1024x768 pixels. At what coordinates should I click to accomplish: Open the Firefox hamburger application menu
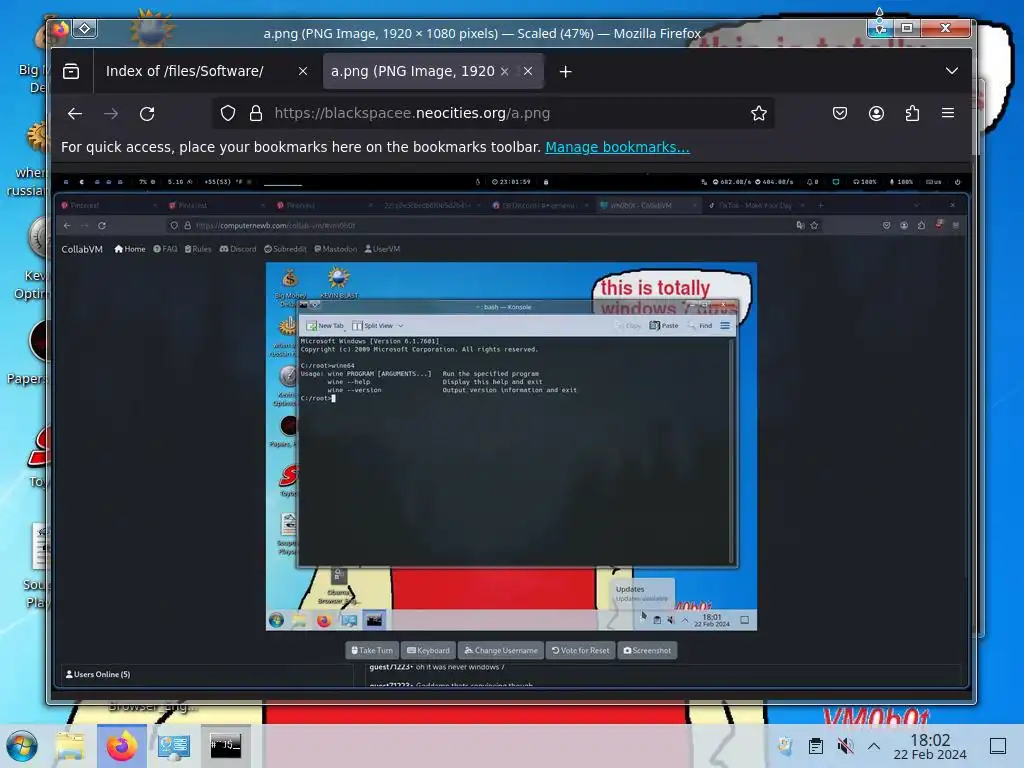click(x=948, y=113)
